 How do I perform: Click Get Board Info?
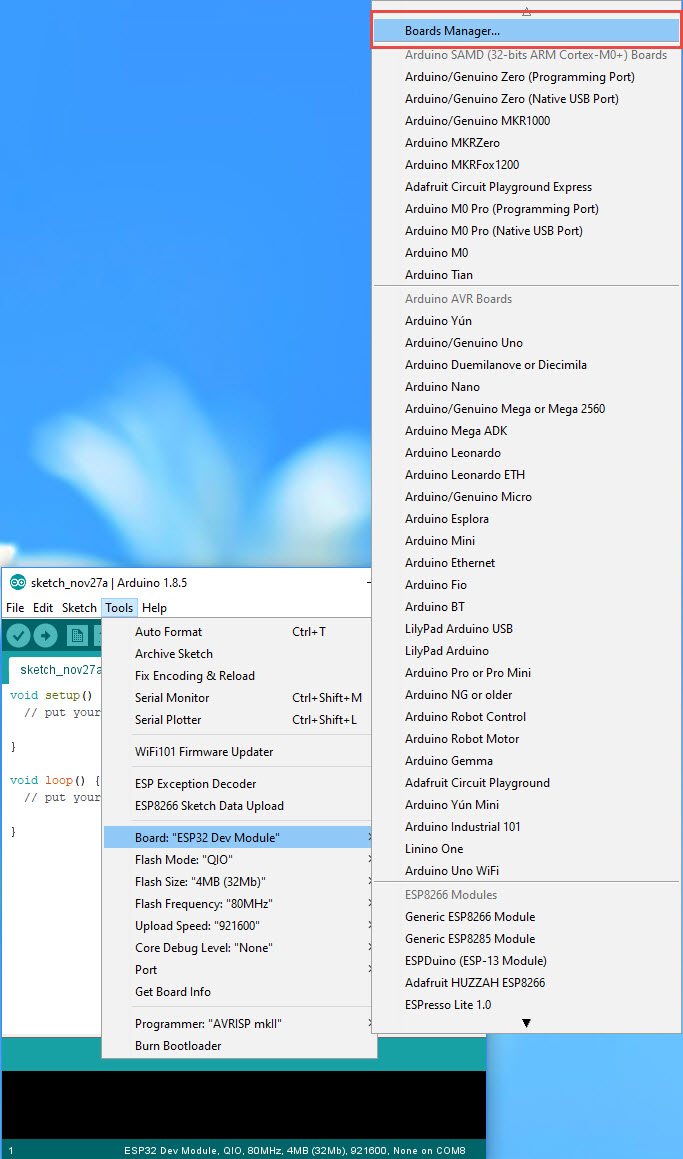pyautogui.click(x=239, y=992)
